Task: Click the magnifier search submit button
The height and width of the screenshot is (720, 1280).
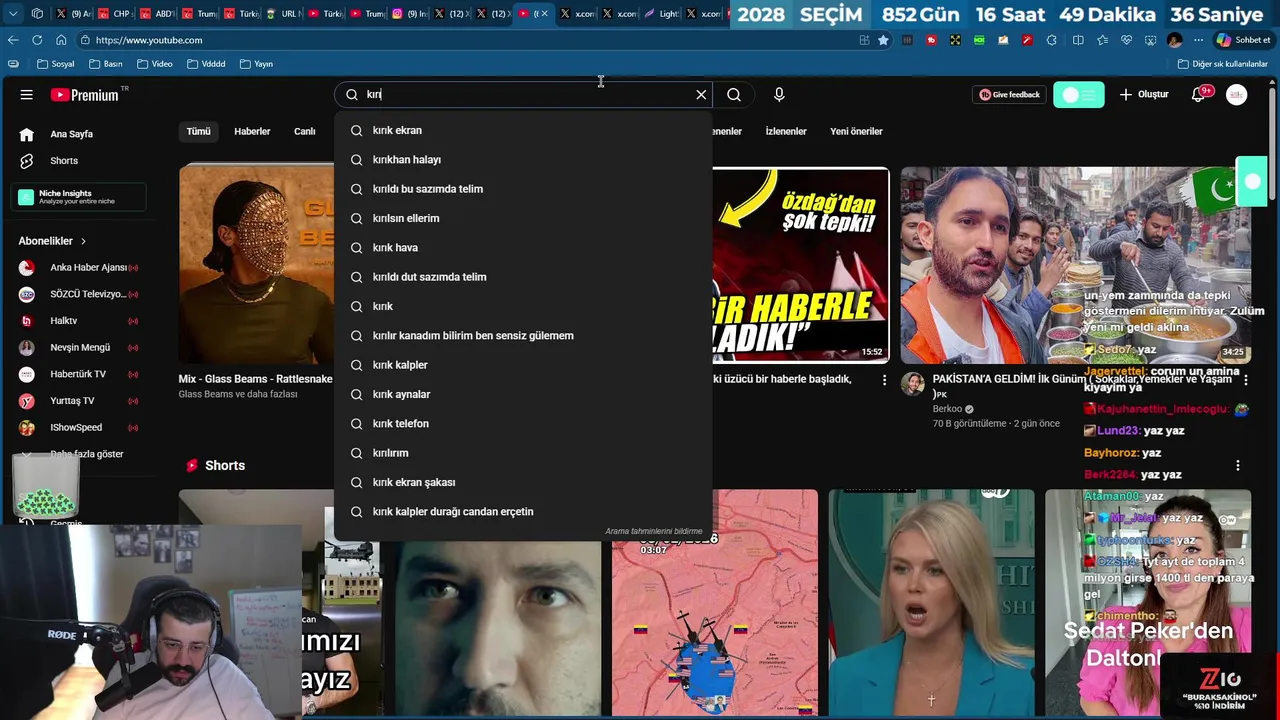Action: tap(734, 94)
